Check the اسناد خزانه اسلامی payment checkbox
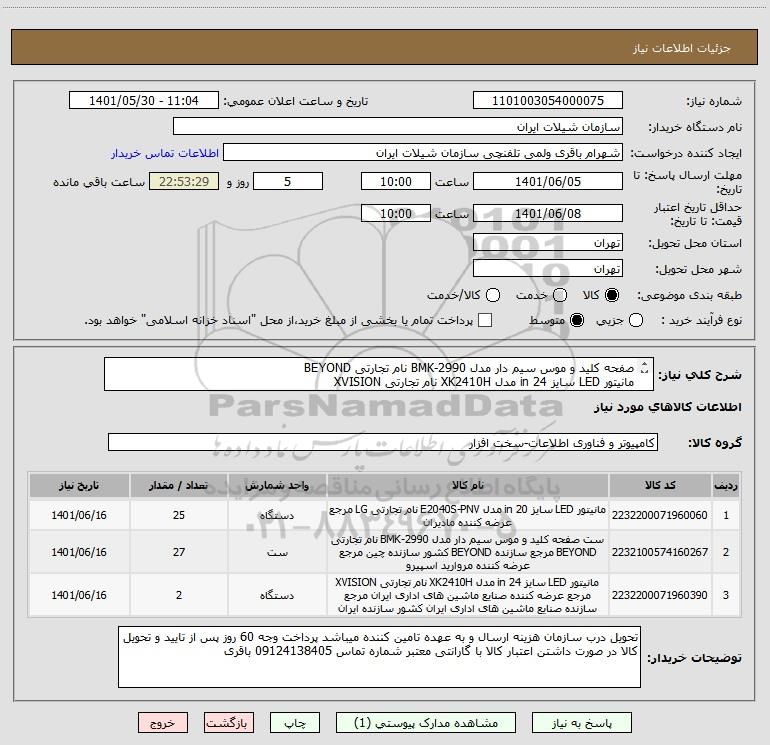 pyautogui.click(x=485, y=320)
